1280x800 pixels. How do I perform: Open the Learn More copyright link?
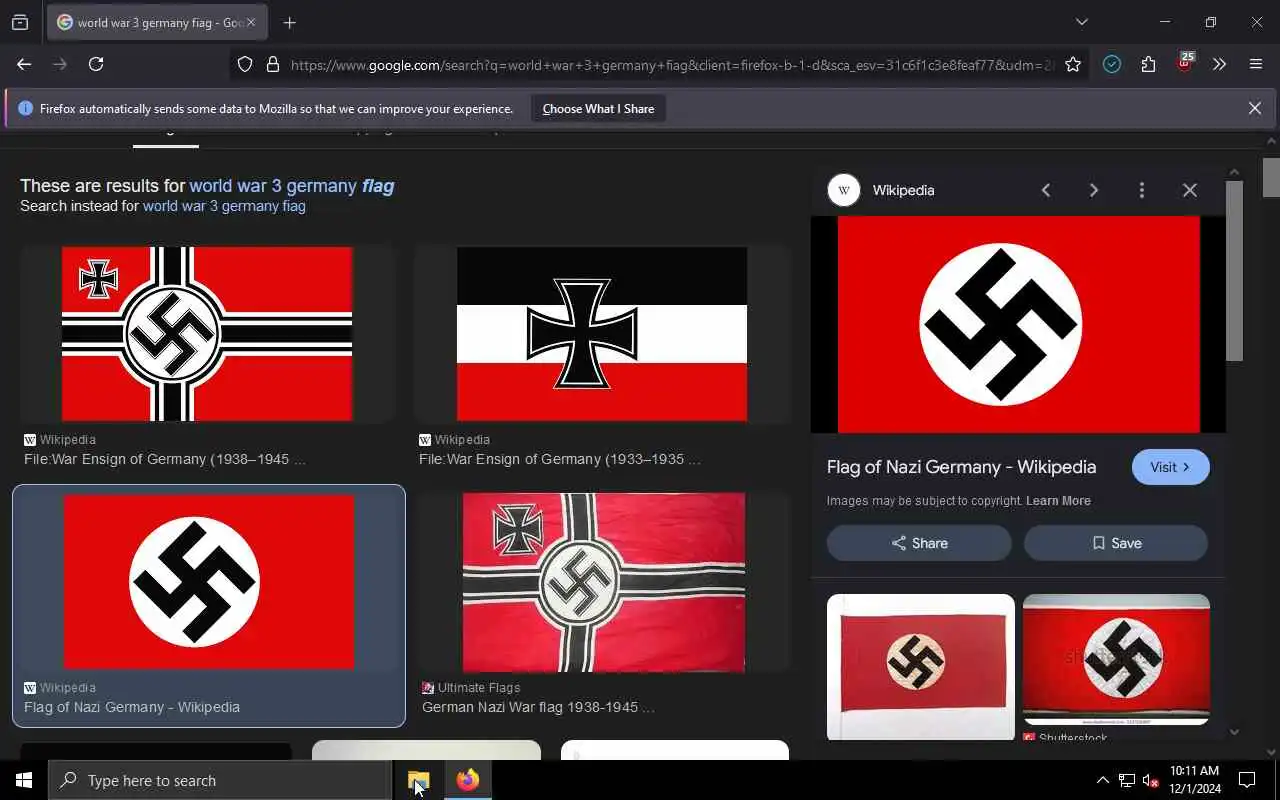coord(1058,501)
